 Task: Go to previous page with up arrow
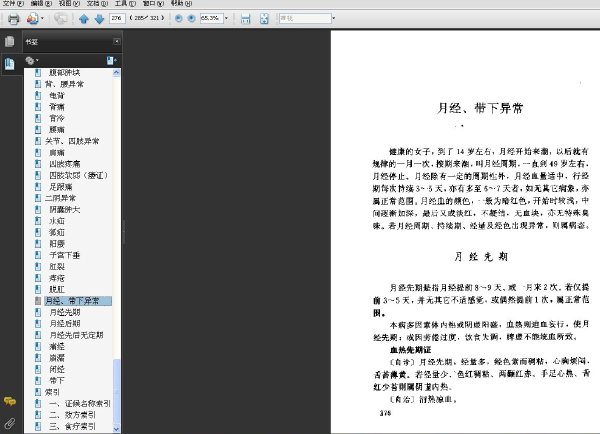[84, 19]
